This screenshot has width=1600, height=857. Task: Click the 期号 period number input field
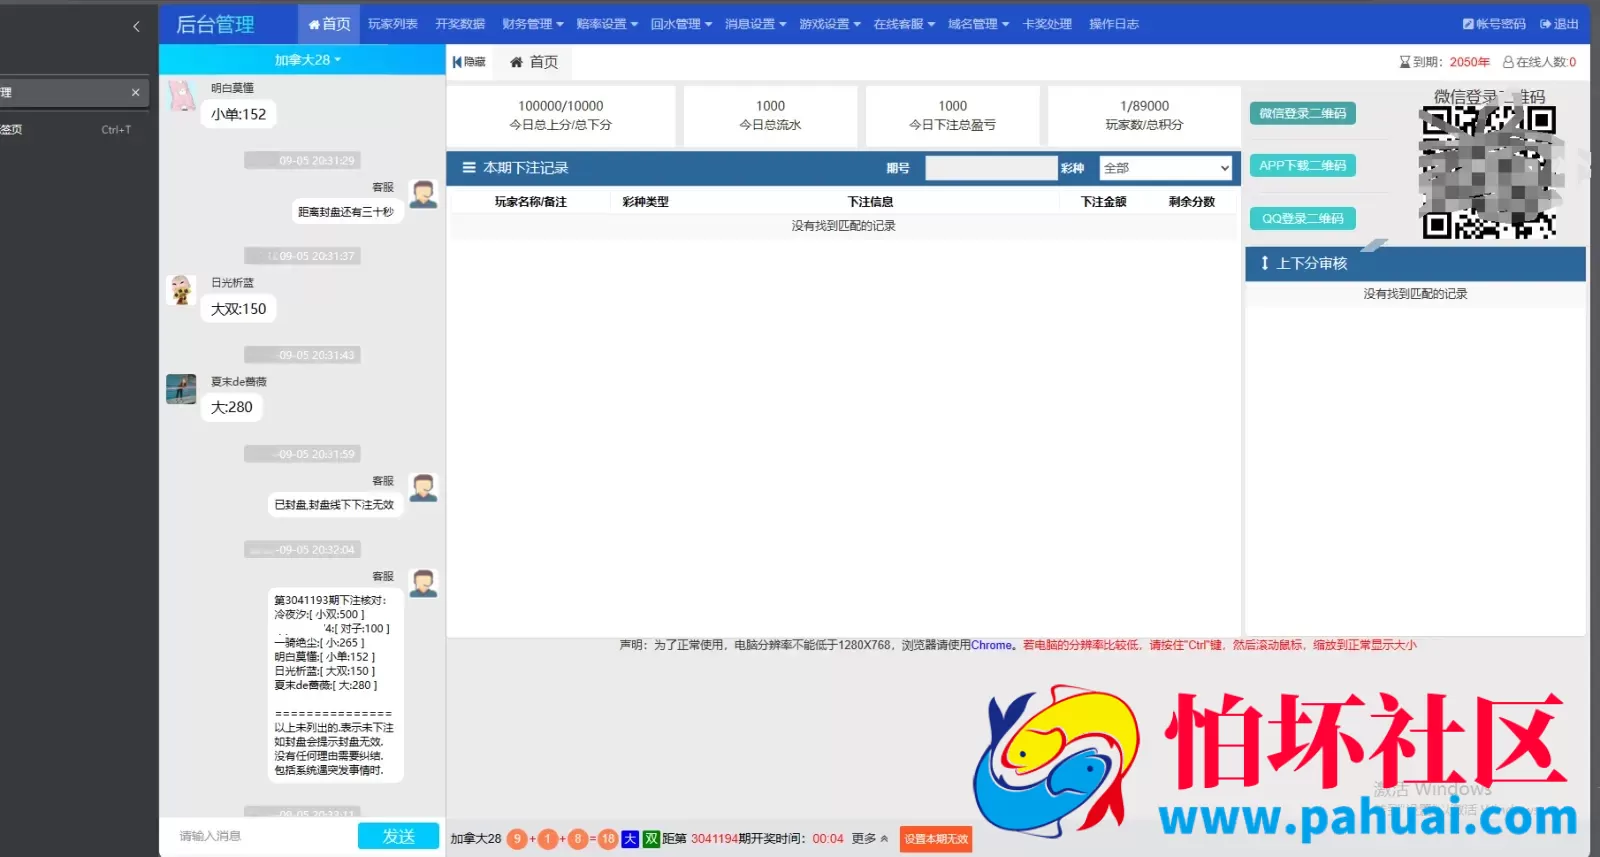click(x=991, y=168)
